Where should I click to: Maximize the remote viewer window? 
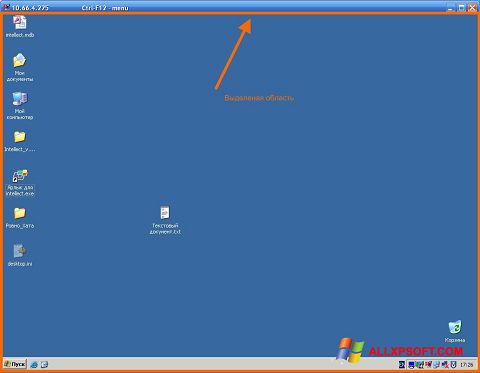pos(462,8)
